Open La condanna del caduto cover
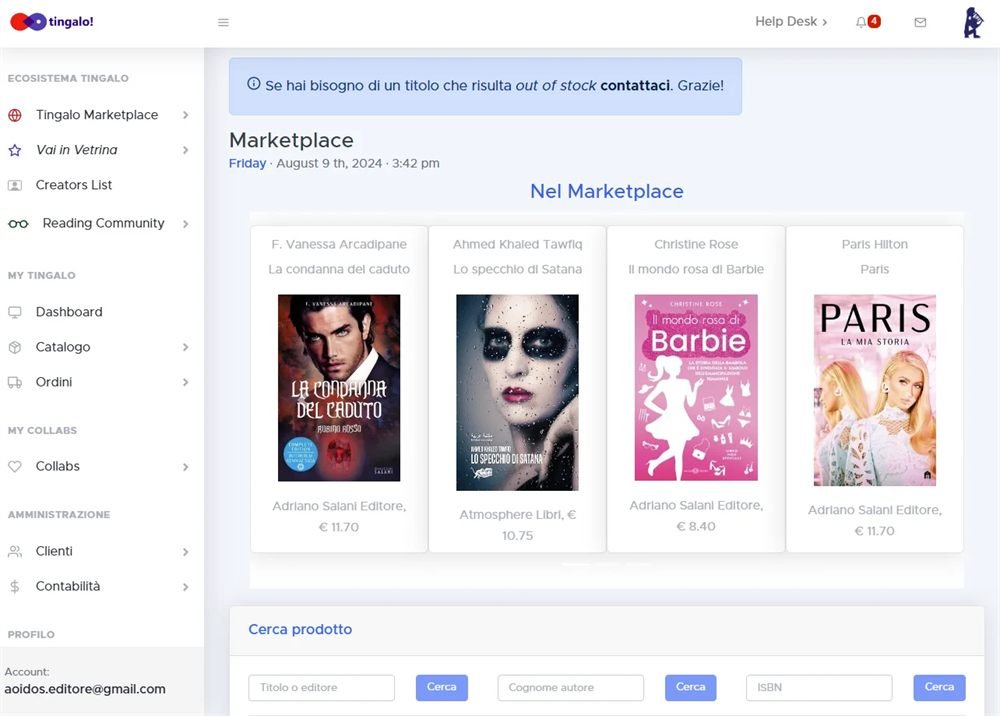Image resolution: width=1000 pixels, height=716 pixels. pos(339,388)
